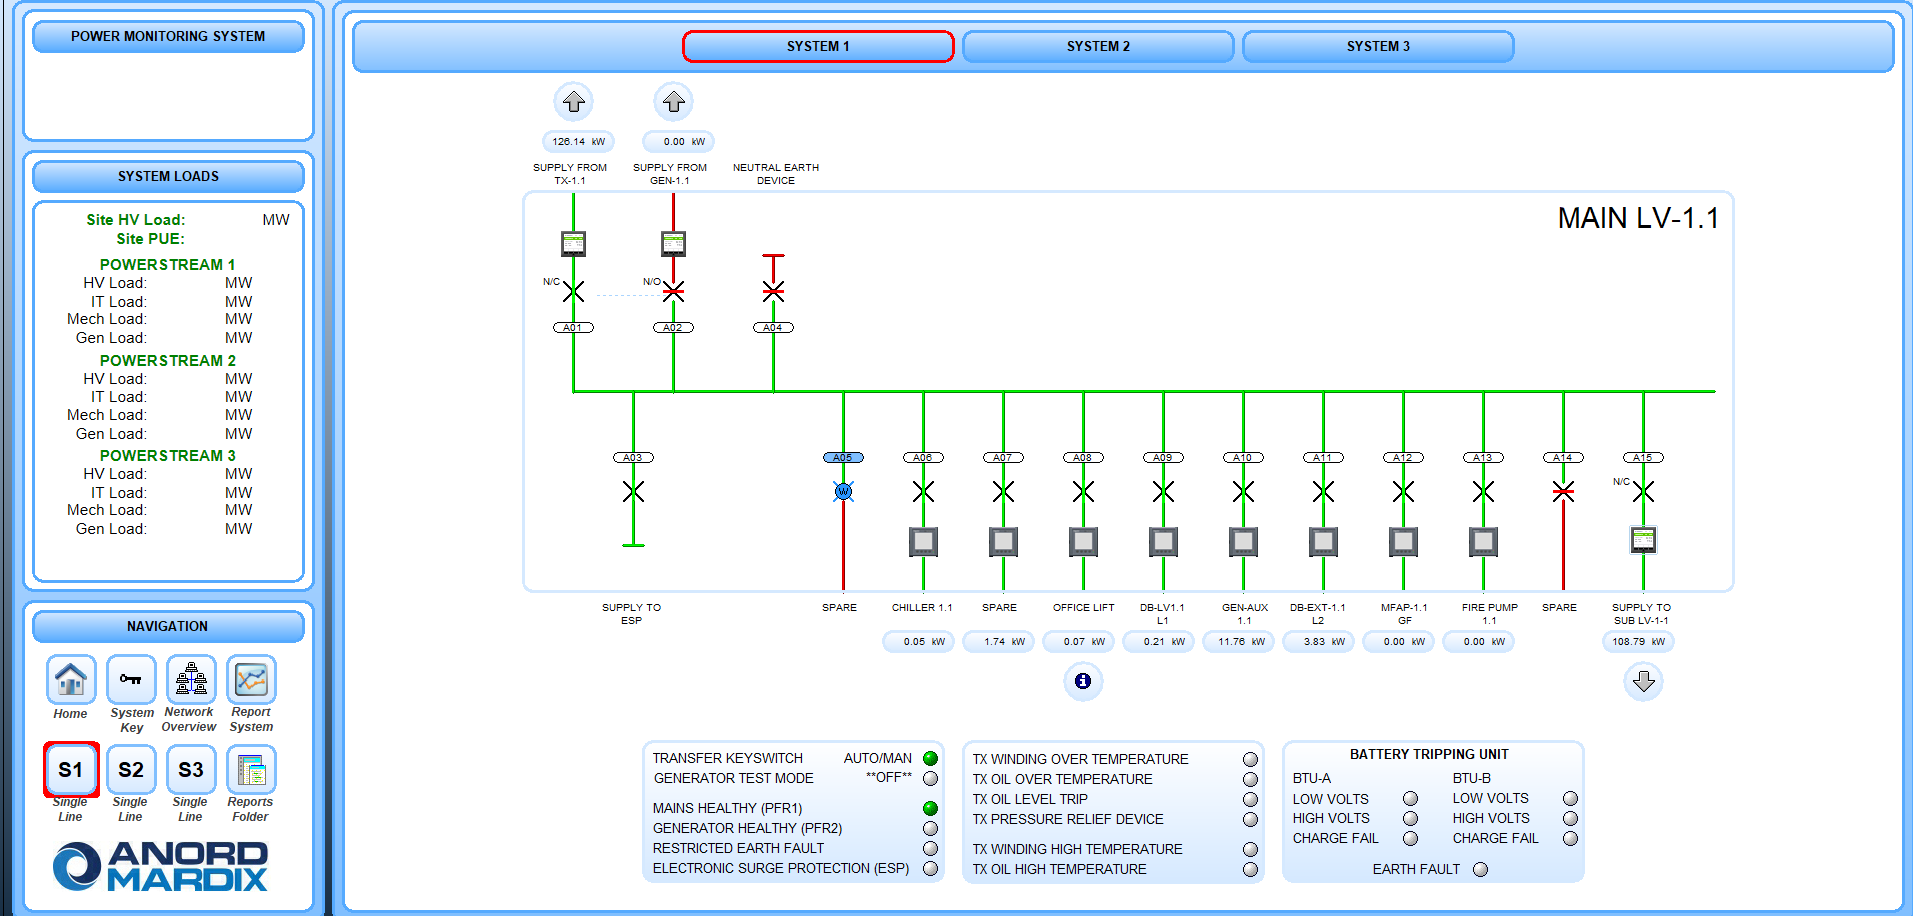Click the down arrow under Supply To Sub LV-1-1
1913x916 pixels.
coord(1643,681)
